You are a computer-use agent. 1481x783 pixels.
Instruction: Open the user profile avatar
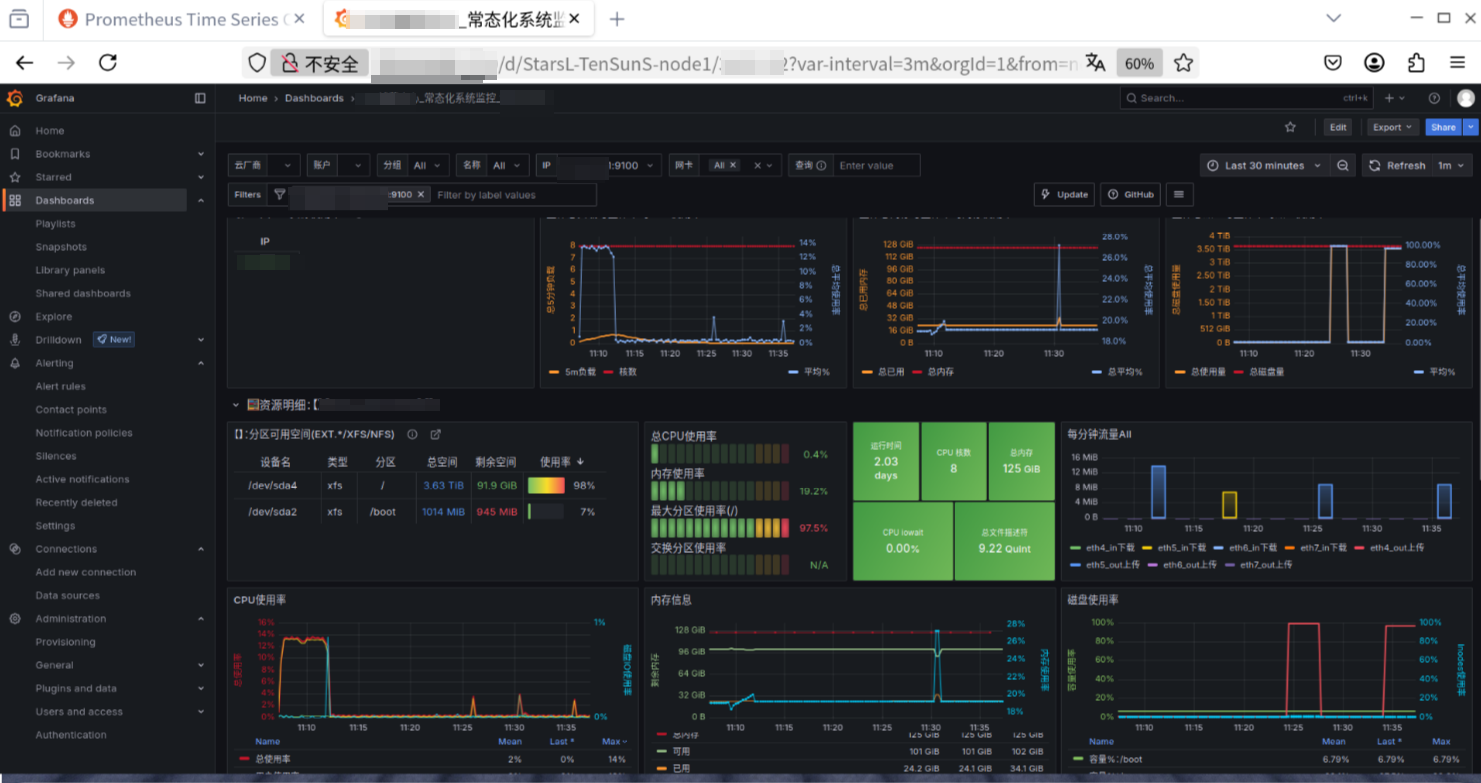[x=1466, y=97]
